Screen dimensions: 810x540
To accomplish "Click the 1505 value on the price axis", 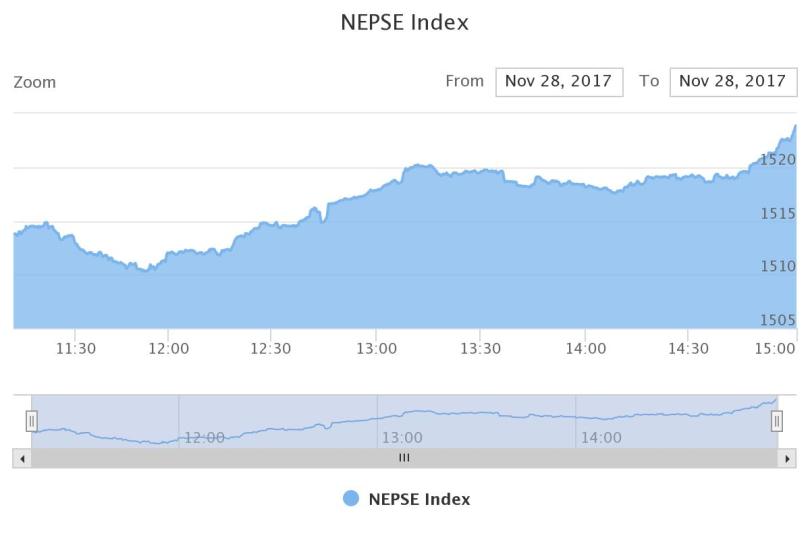I will coord(778,320).
